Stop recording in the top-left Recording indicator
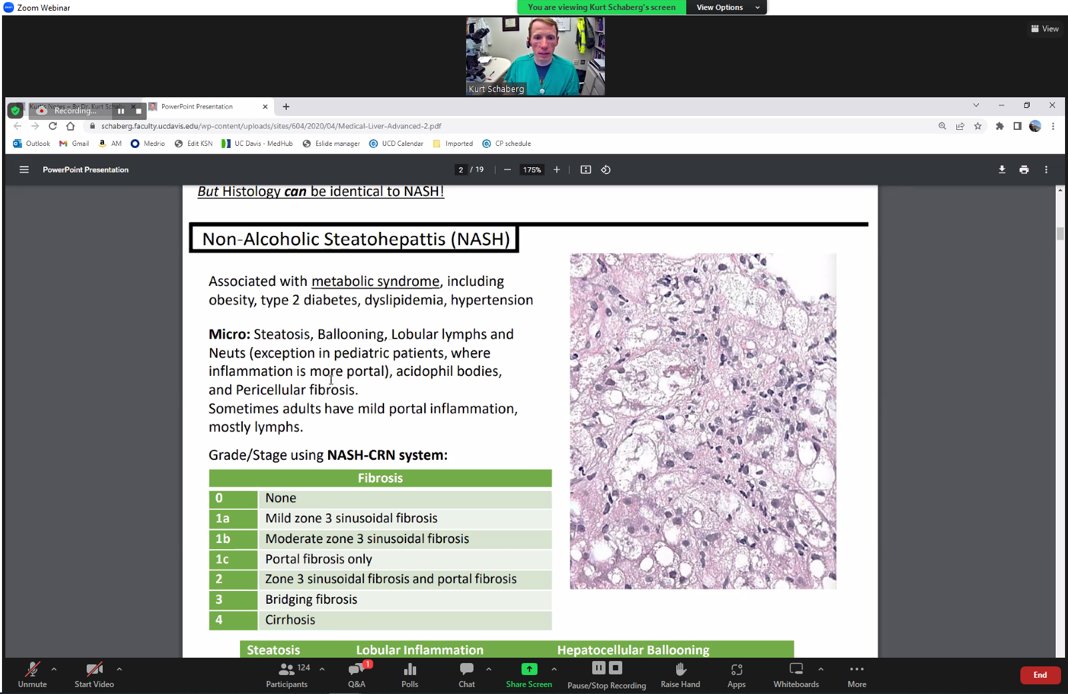The image size is (1068, 694). (138, 110)
